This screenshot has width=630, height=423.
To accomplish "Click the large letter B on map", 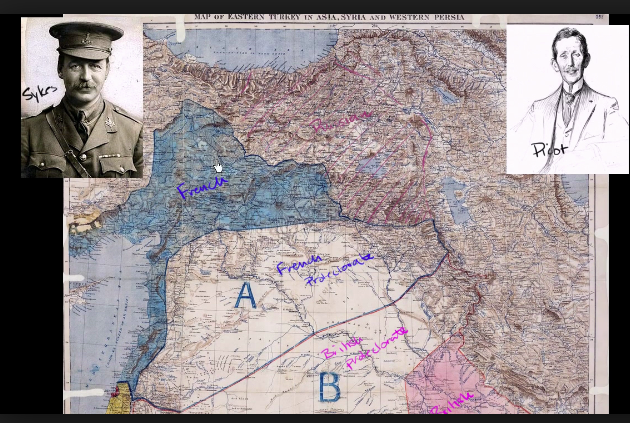I will (329, 387).
